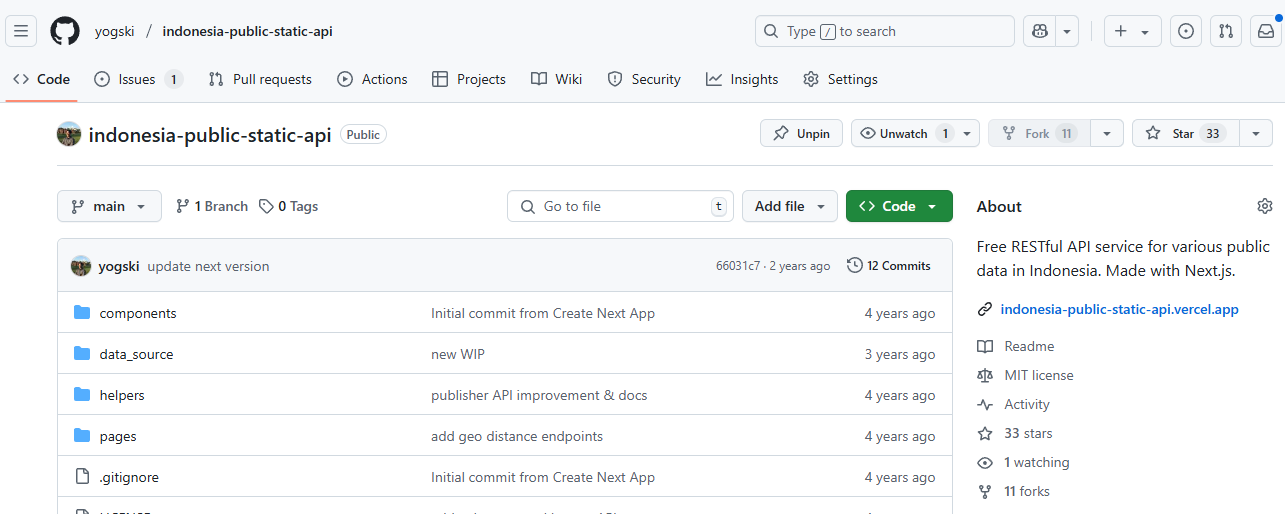Click the Public visibility label
1285x514 pixels.
pos(363,134)
